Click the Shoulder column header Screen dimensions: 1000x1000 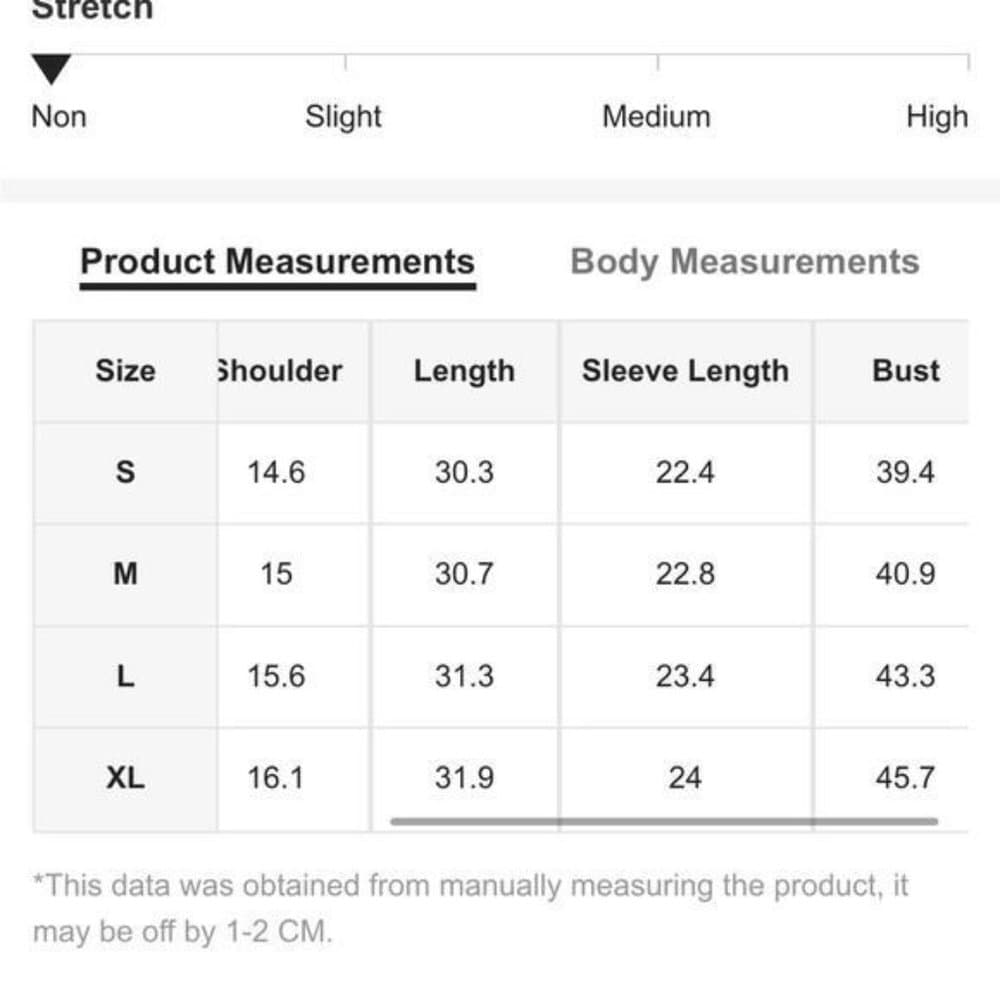coord(279,371)
